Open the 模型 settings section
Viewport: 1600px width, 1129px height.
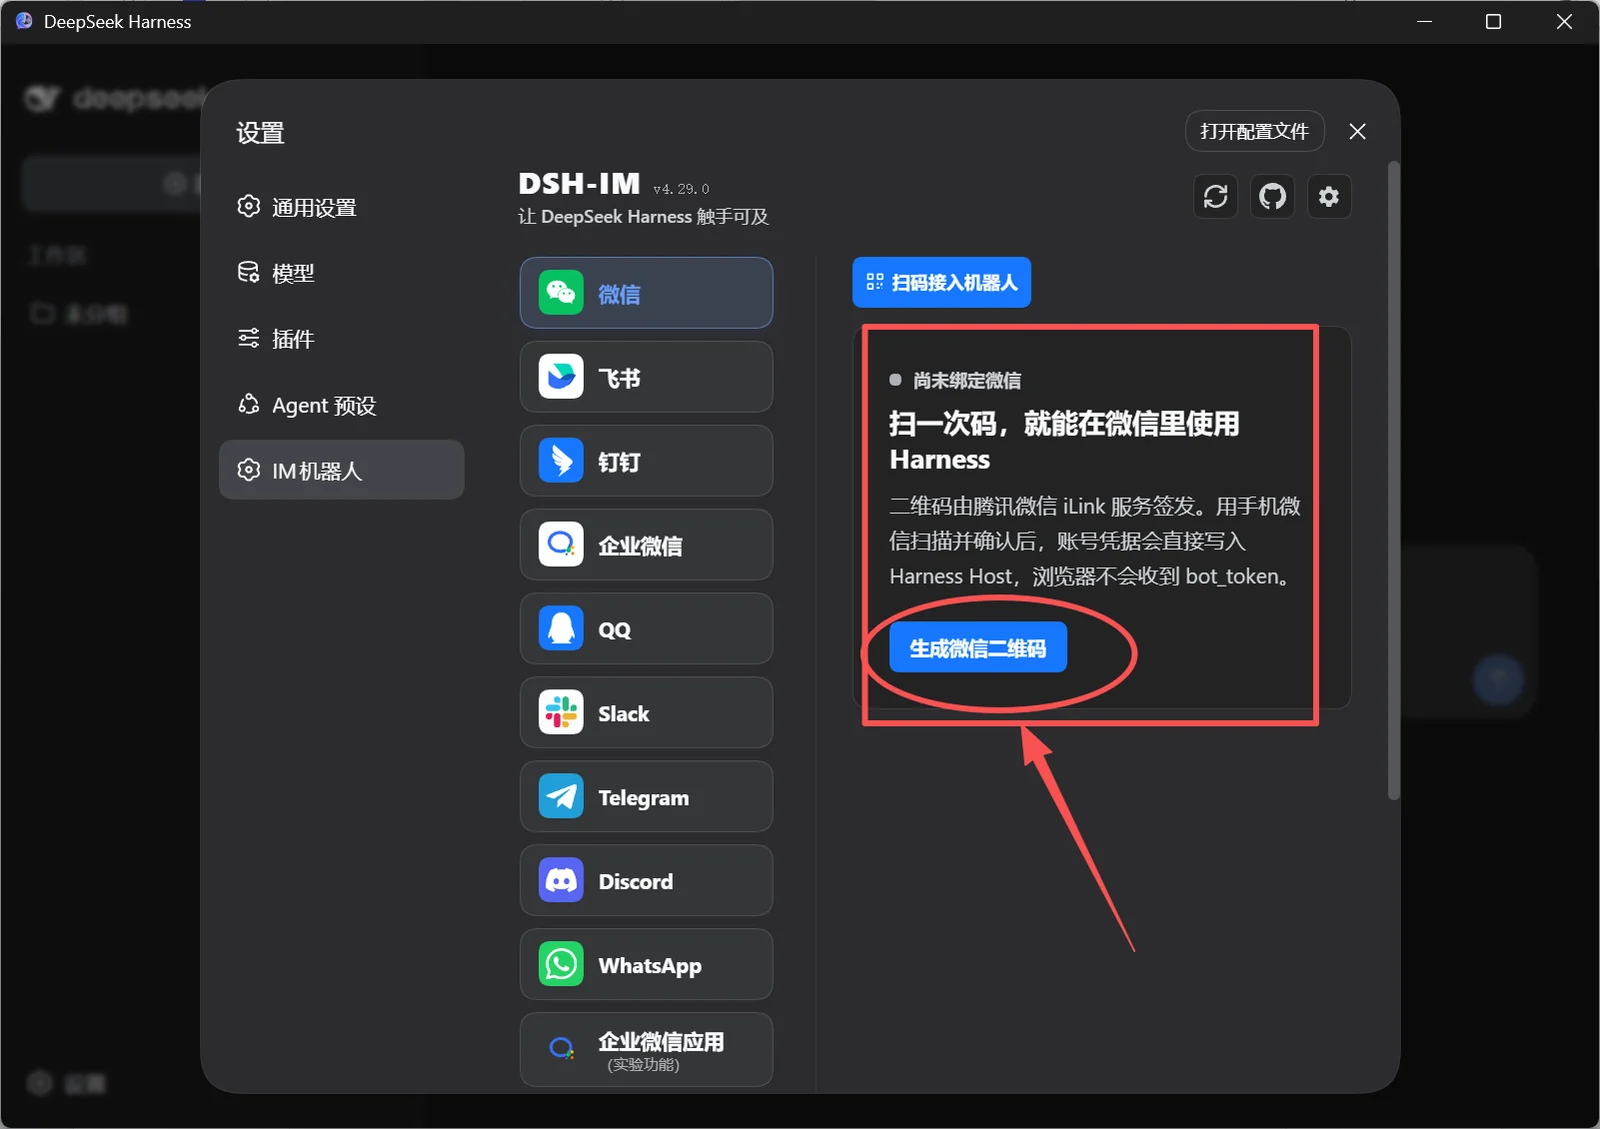[x=341, y=273]
